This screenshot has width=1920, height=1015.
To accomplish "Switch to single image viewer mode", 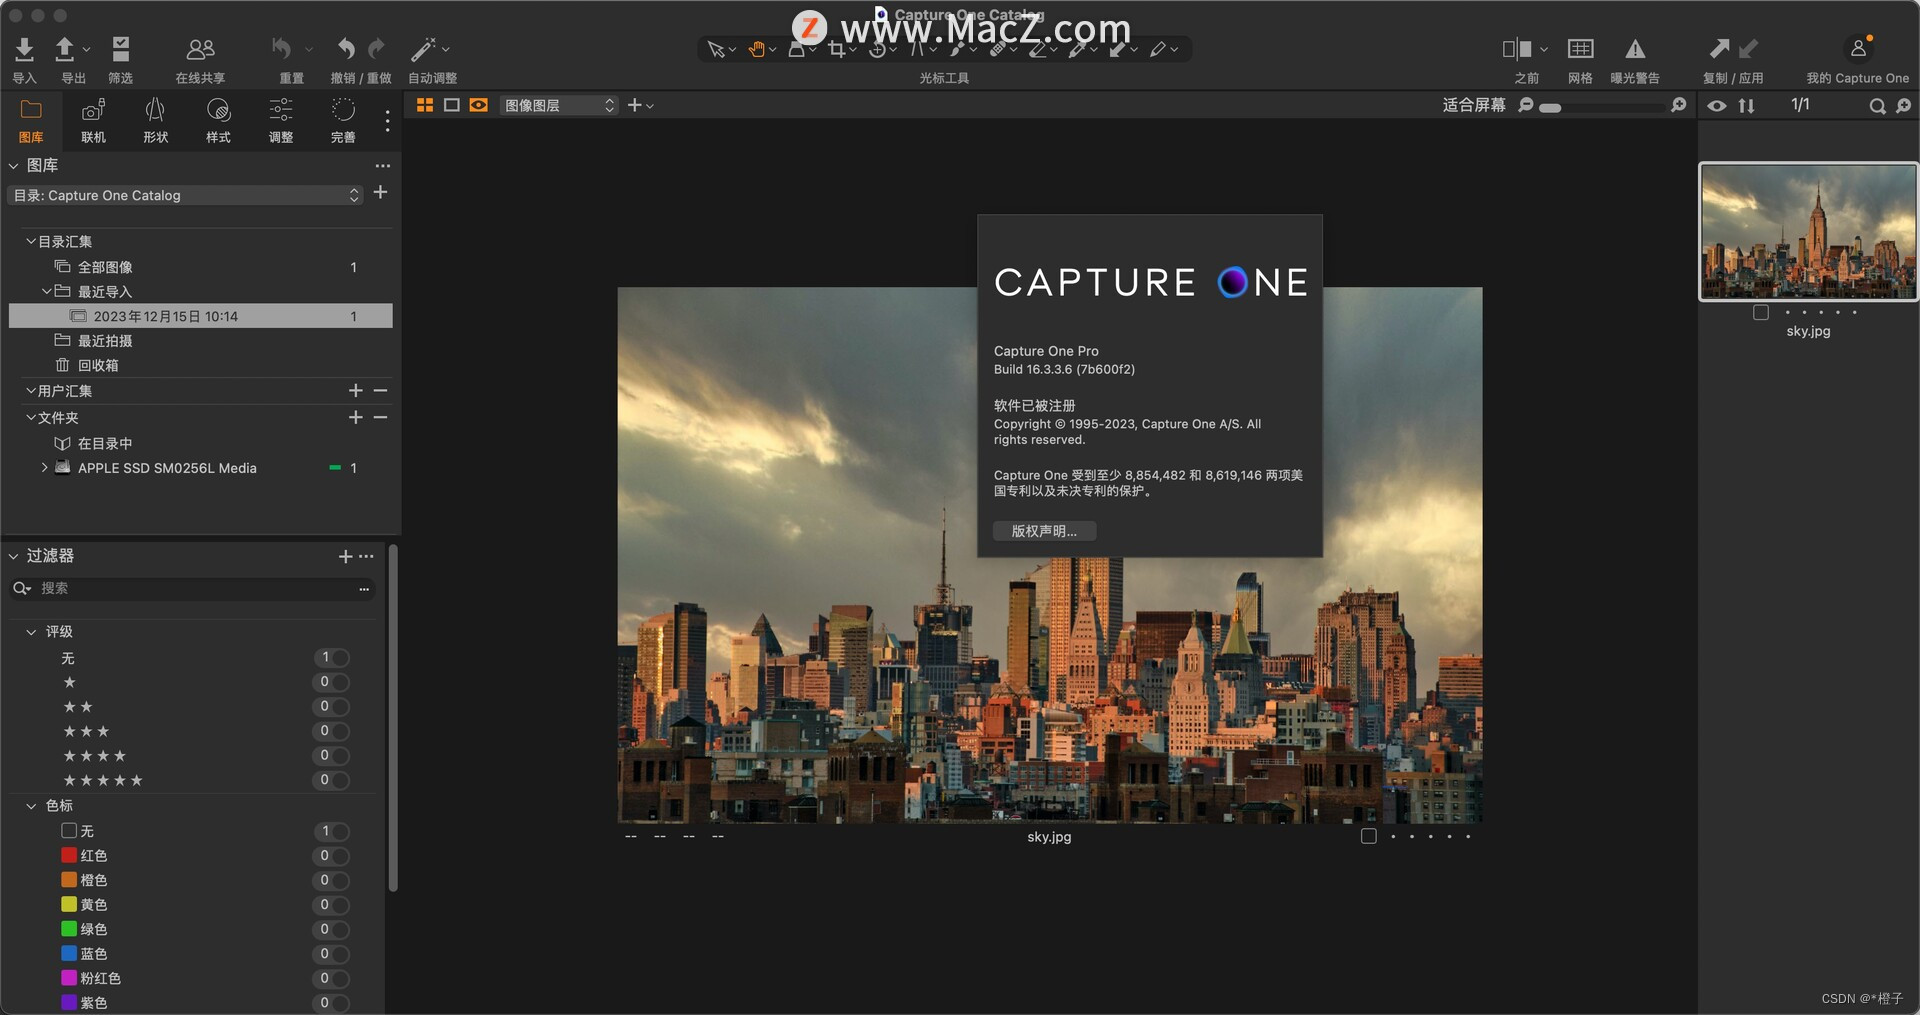I will click(x=452, y=105).
